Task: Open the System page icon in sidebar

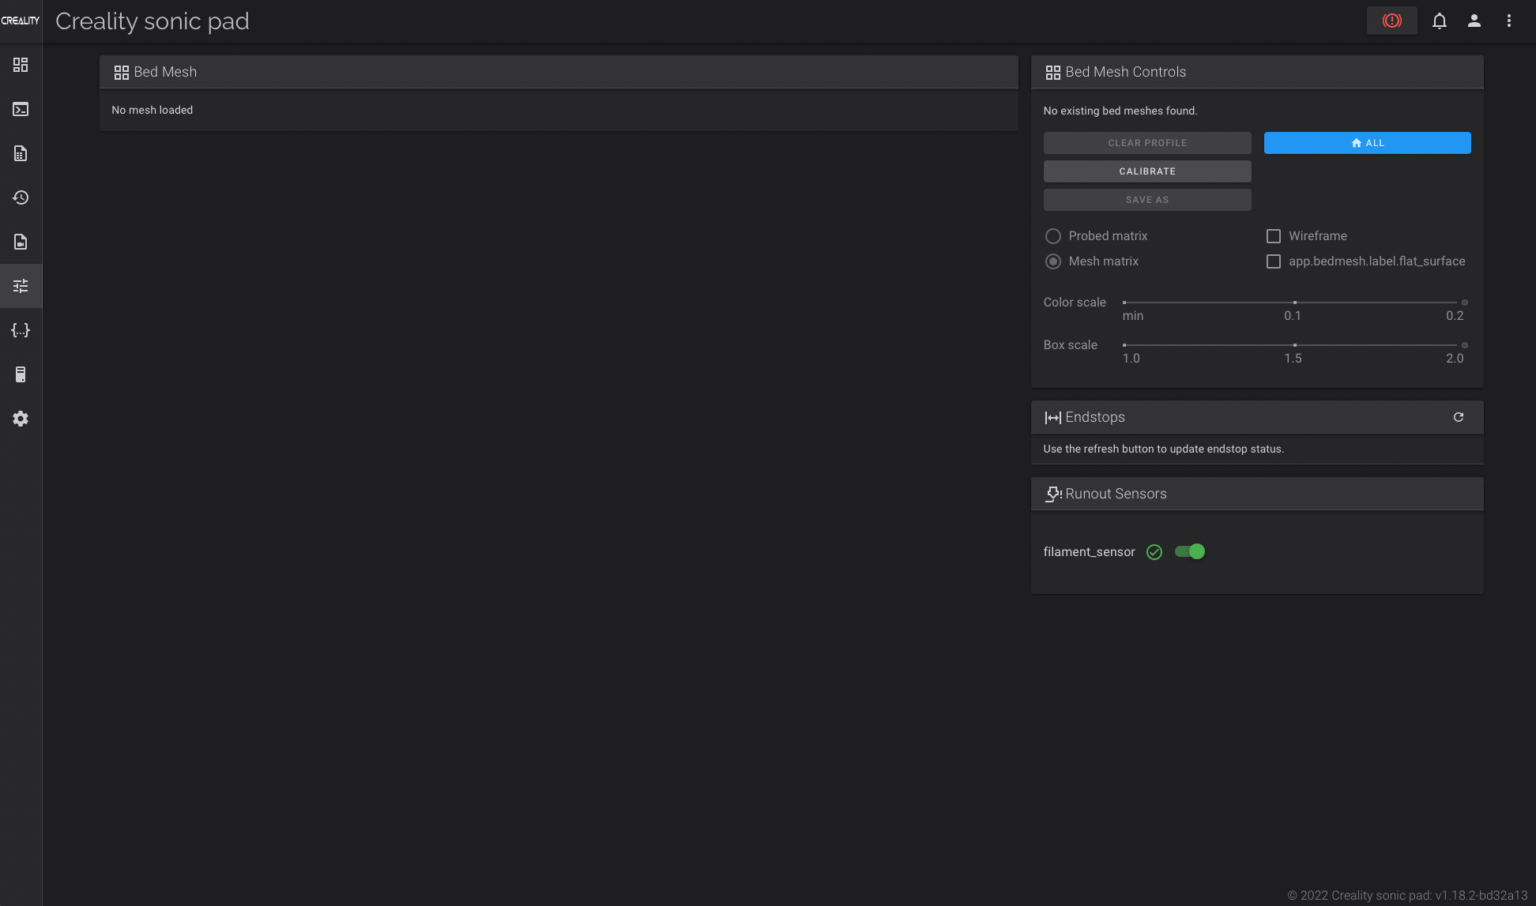Action: pos(20,374)
